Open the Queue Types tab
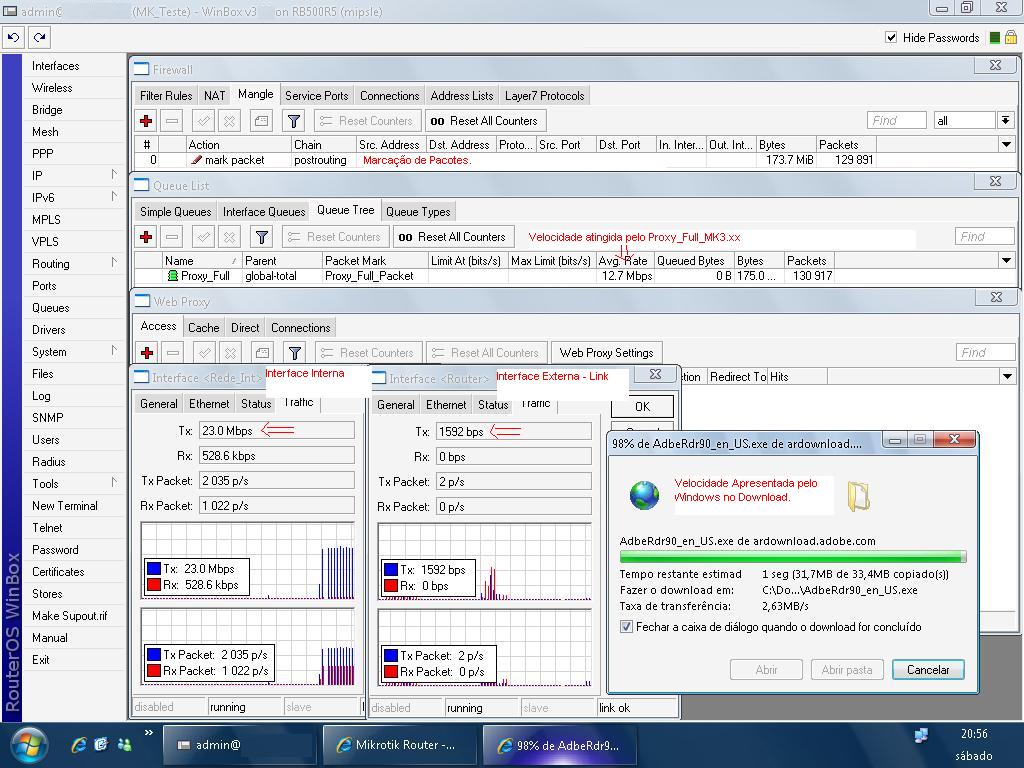The image size is (1024, 768). click(418, 212)
